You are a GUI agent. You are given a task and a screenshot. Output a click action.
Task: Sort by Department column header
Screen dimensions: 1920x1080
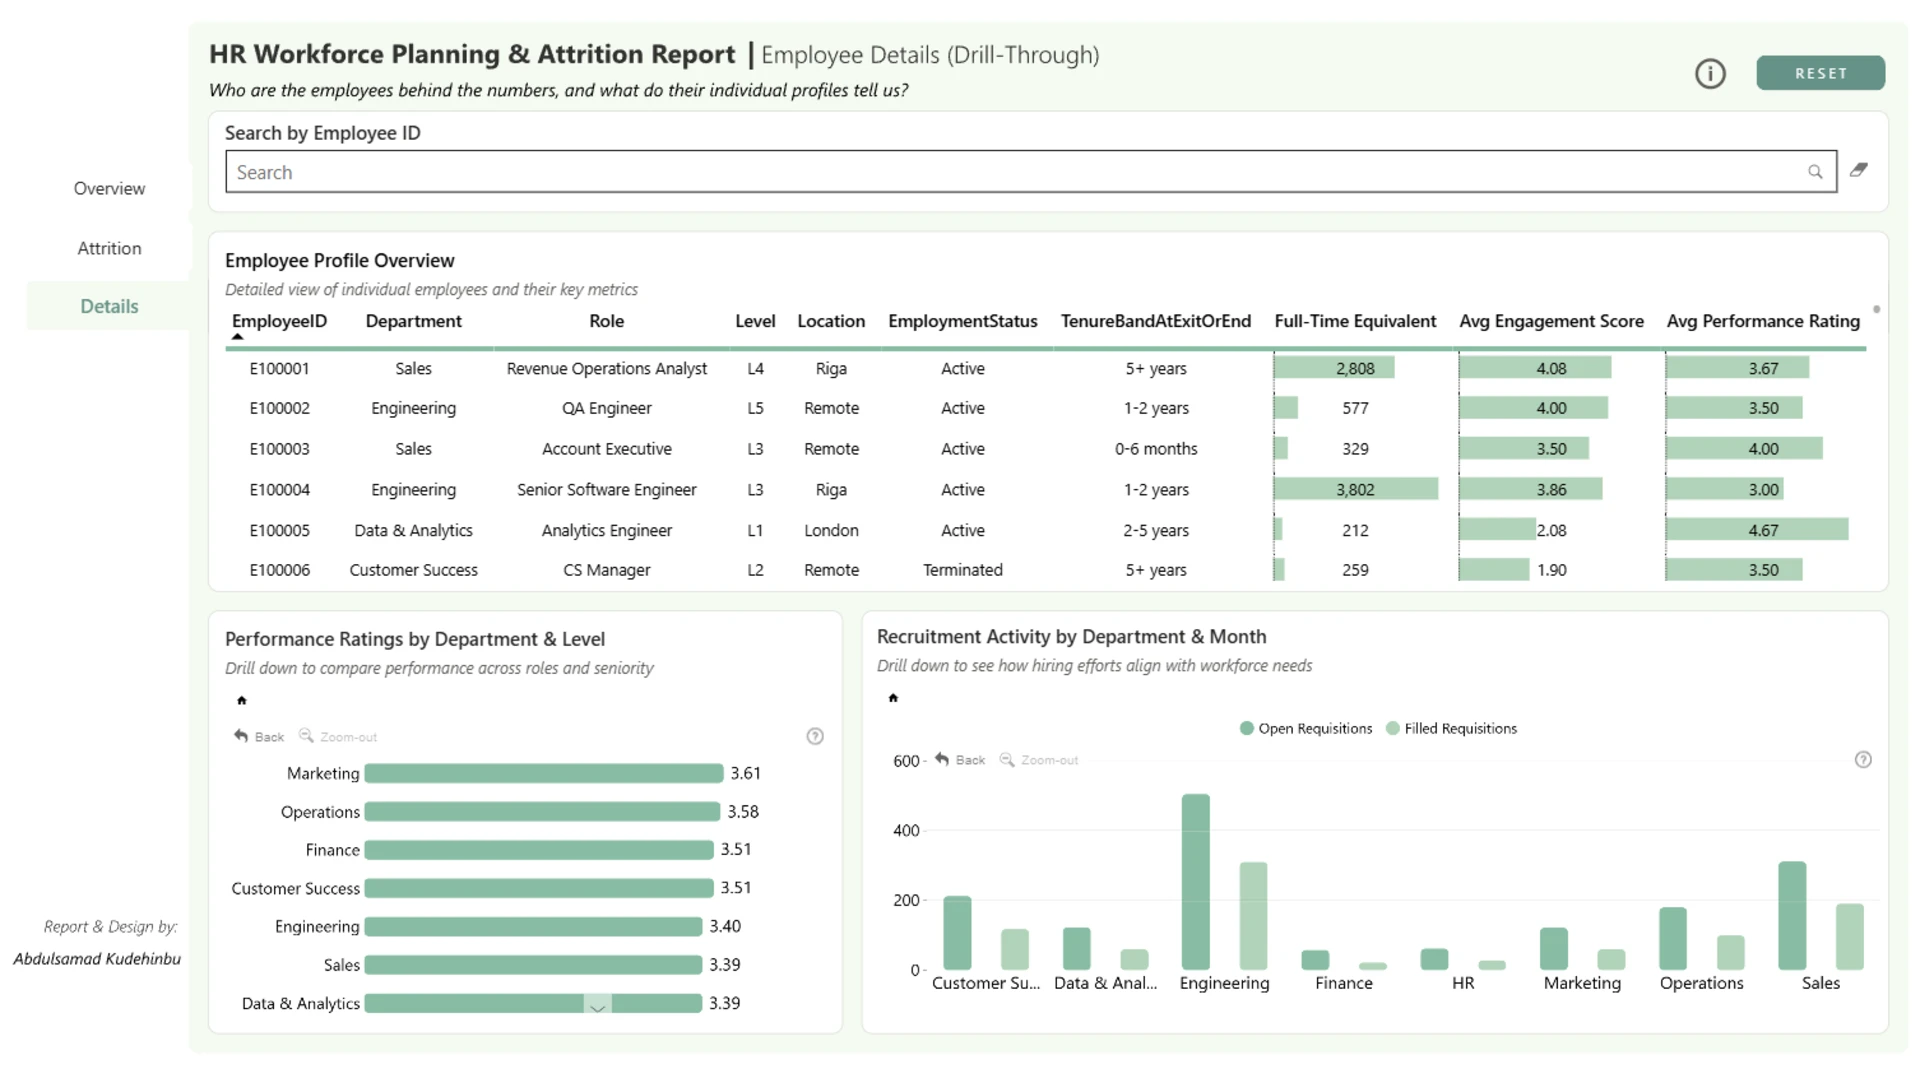(413, 321)
